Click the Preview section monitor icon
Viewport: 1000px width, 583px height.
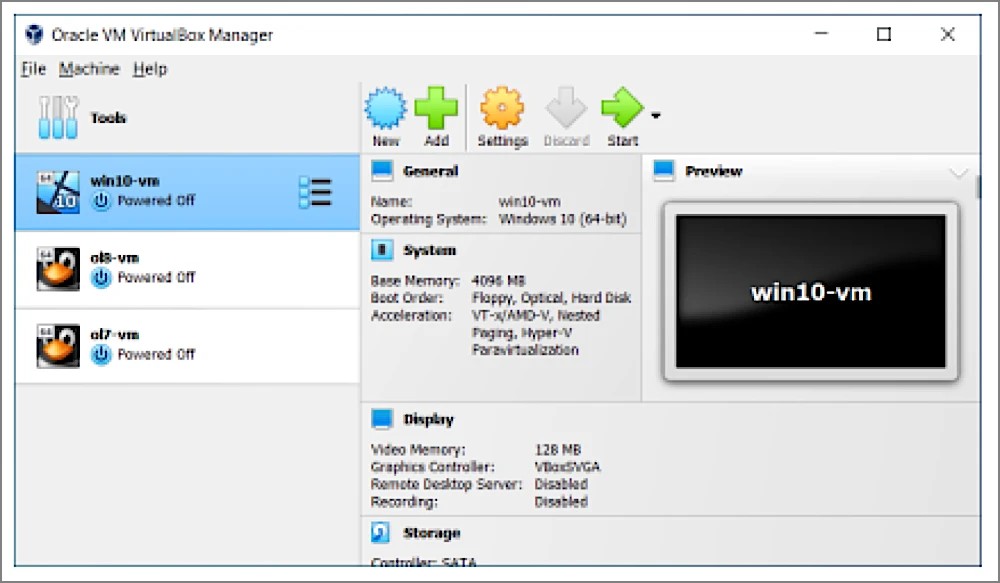(x=664, y=171)
